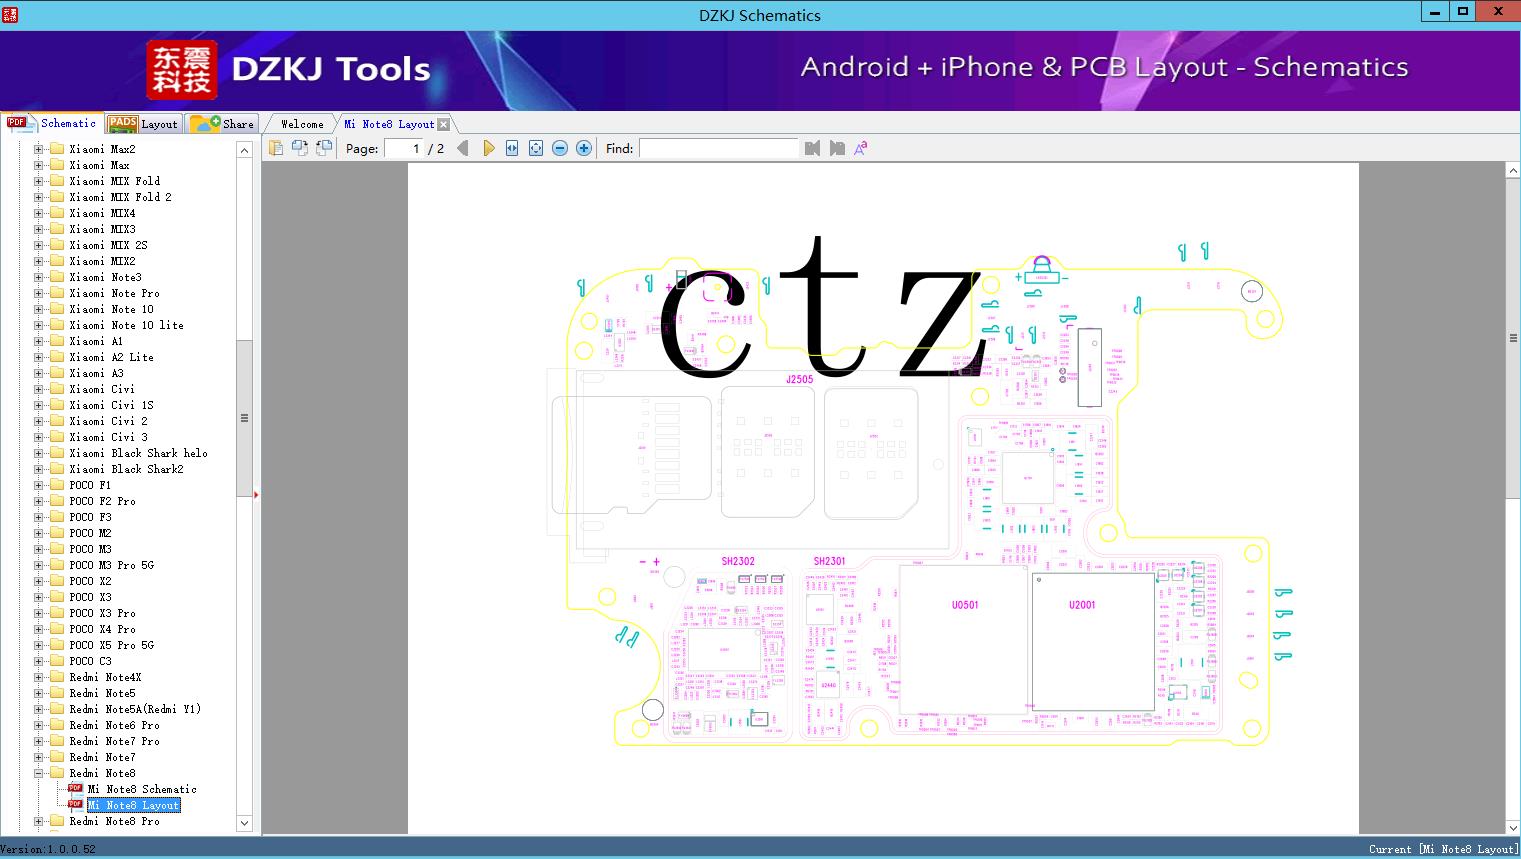This screenshot has width=1521, height=859.
Task: Zoom in with the plus icon
Action: point(584,148)
